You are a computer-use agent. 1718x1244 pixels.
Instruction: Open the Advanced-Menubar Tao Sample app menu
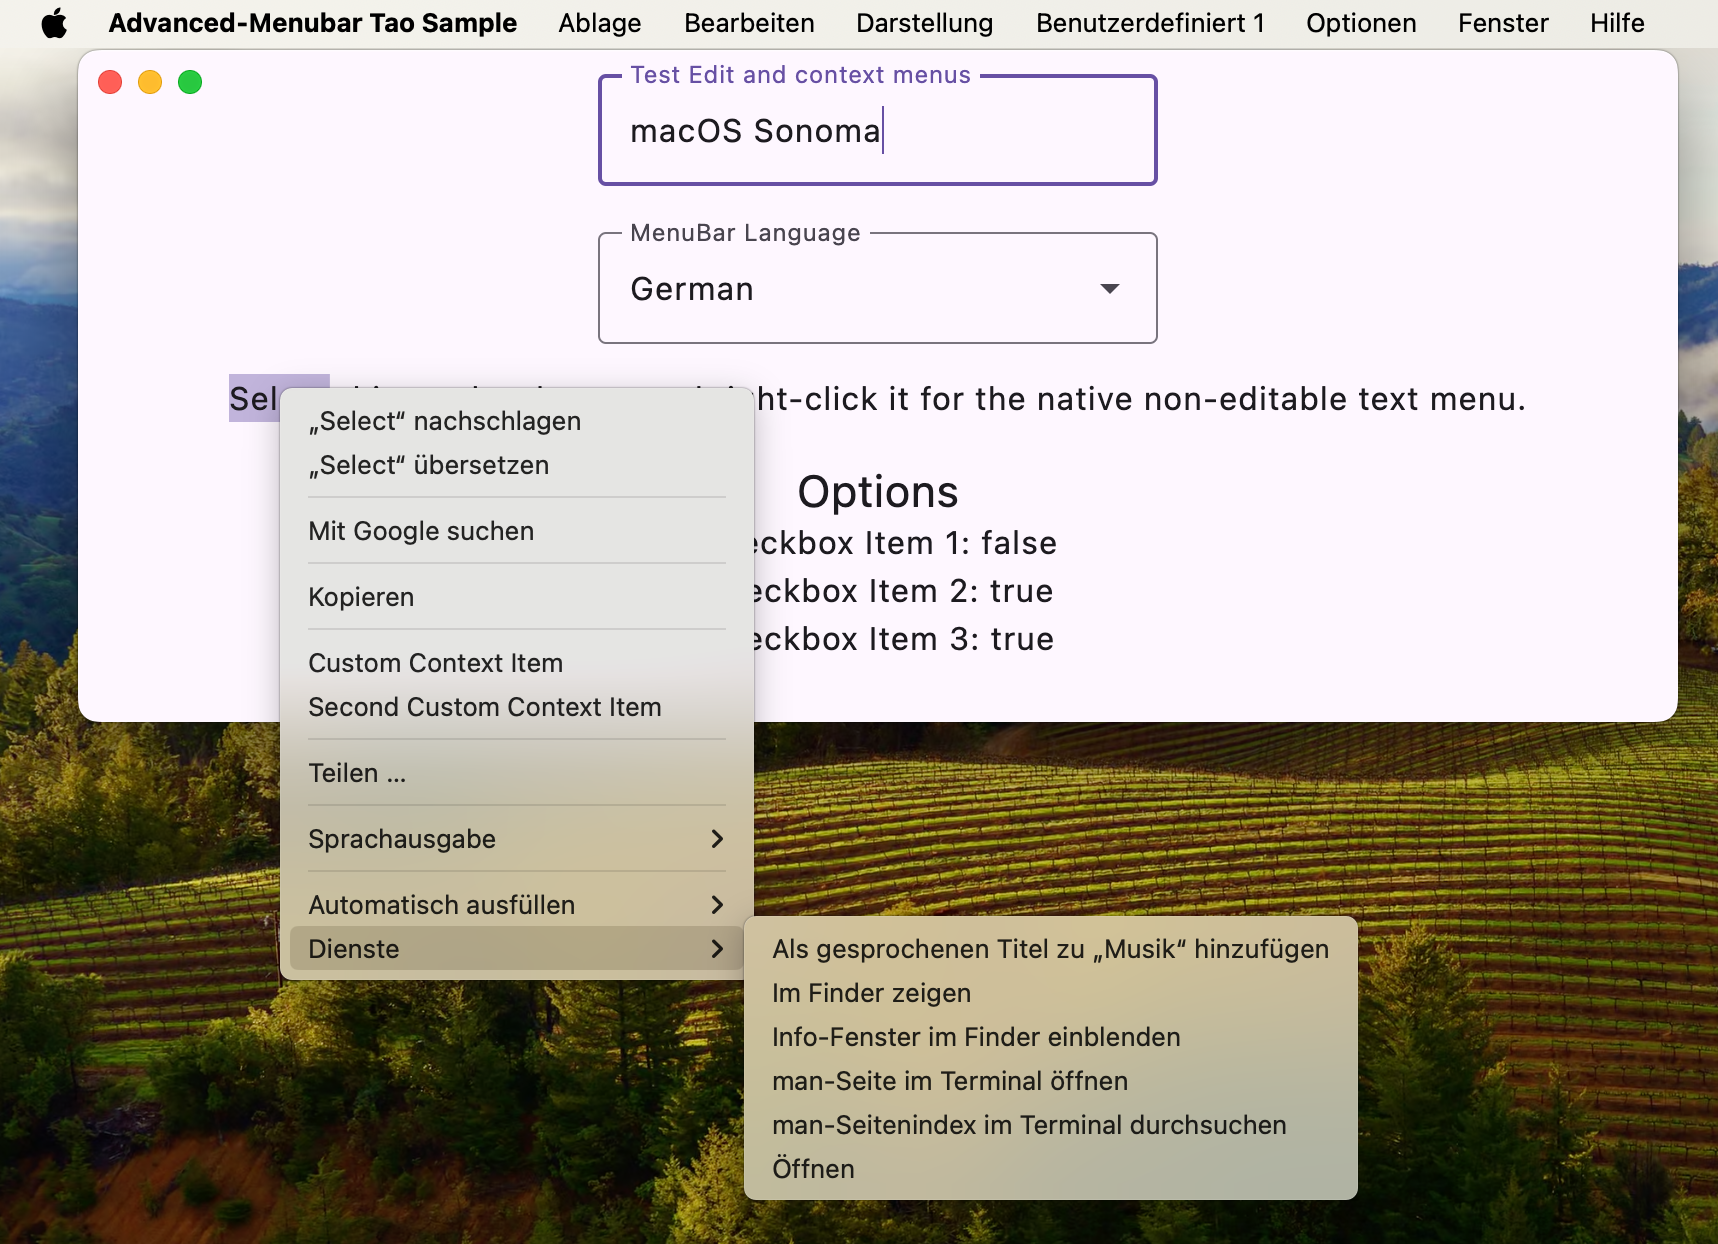point(313,23)
